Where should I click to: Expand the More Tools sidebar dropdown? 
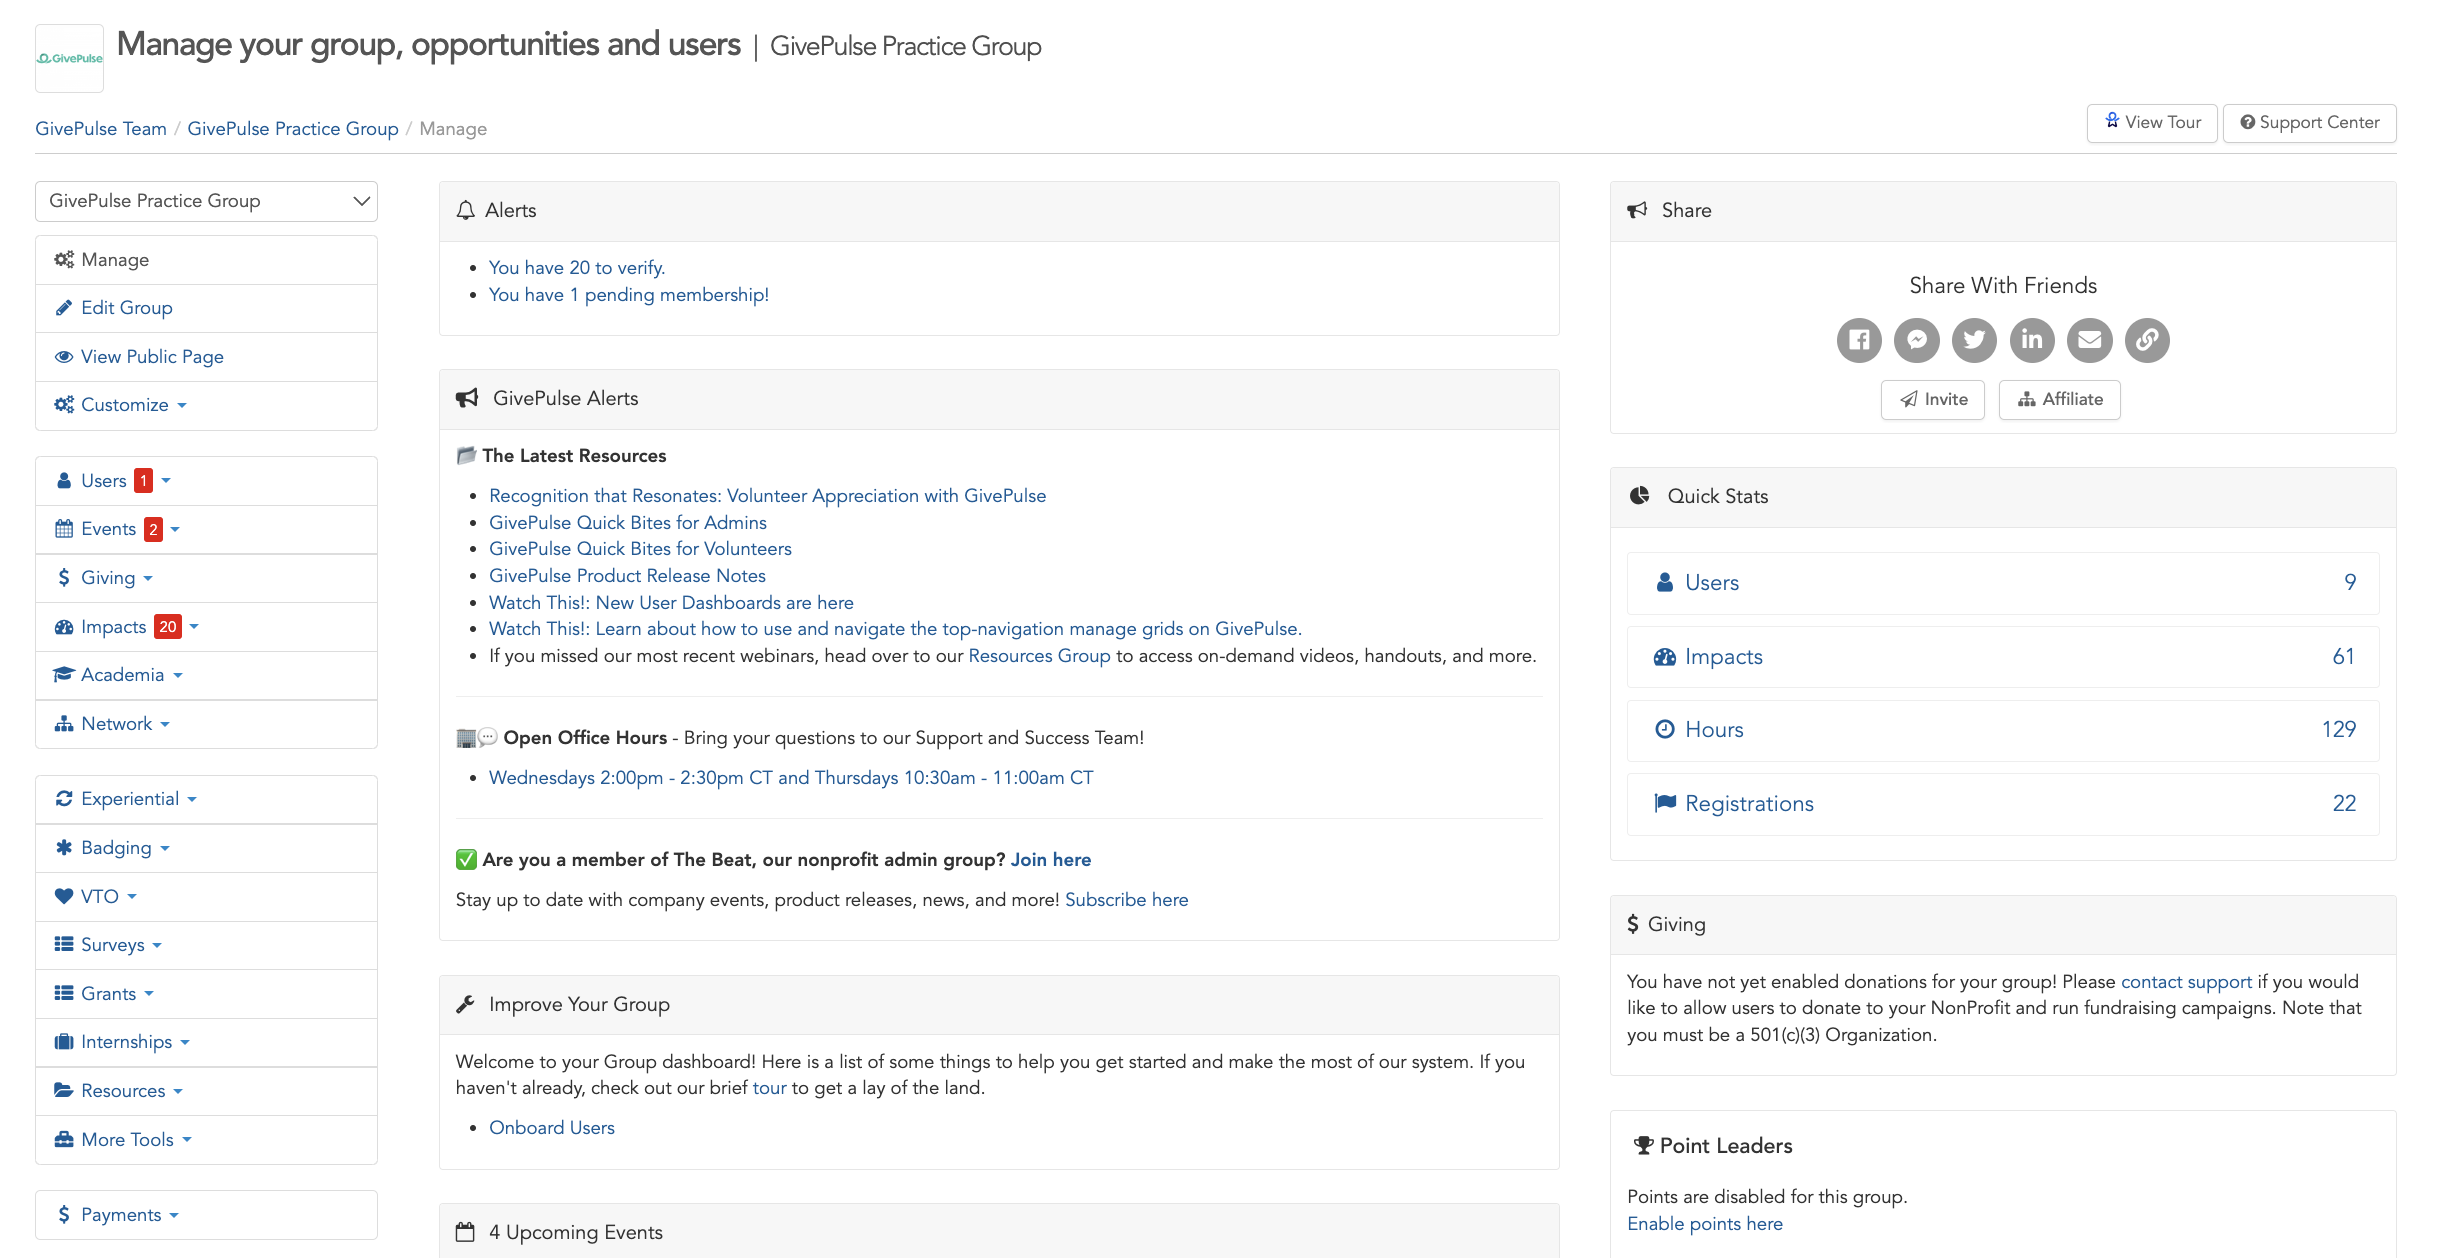(187, 1140)
